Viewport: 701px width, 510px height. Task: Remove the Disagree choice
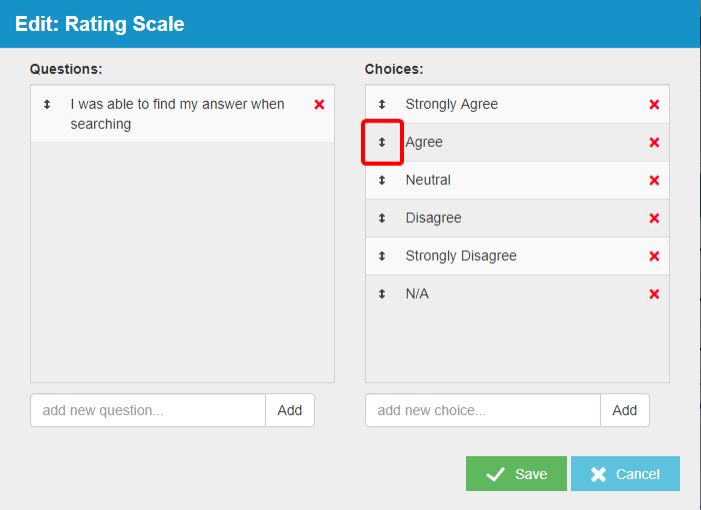tap(654, 218)
